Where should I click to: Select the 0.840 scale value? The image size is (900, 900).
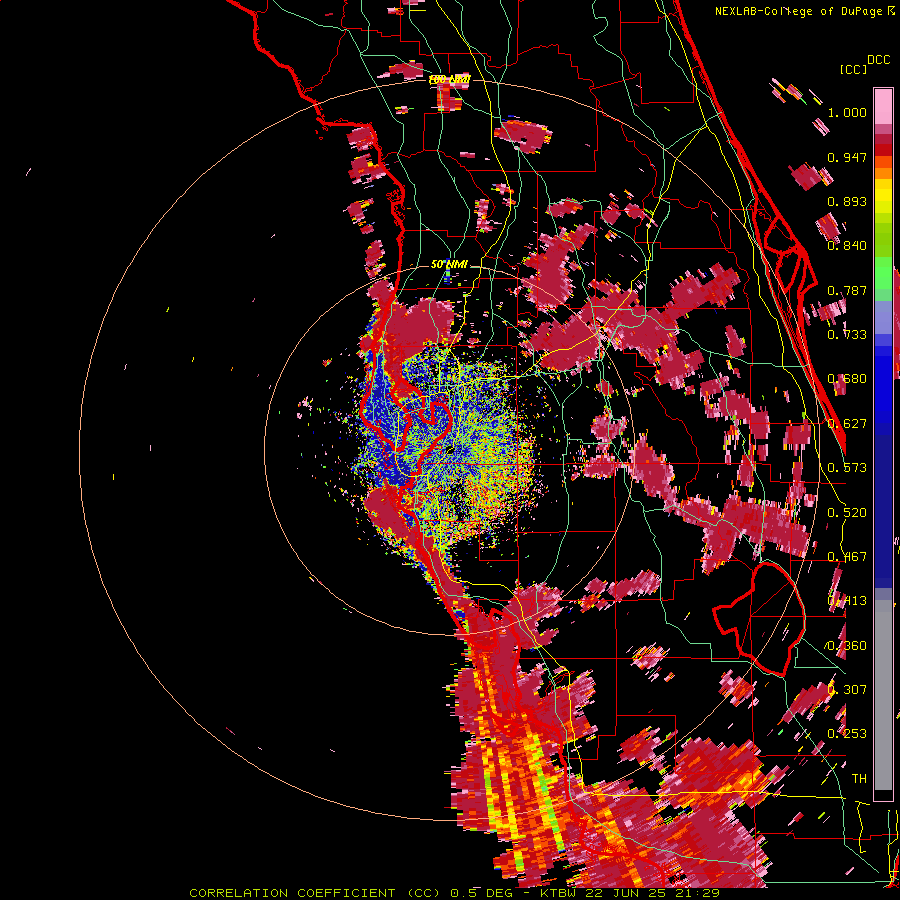pos(847,246)
